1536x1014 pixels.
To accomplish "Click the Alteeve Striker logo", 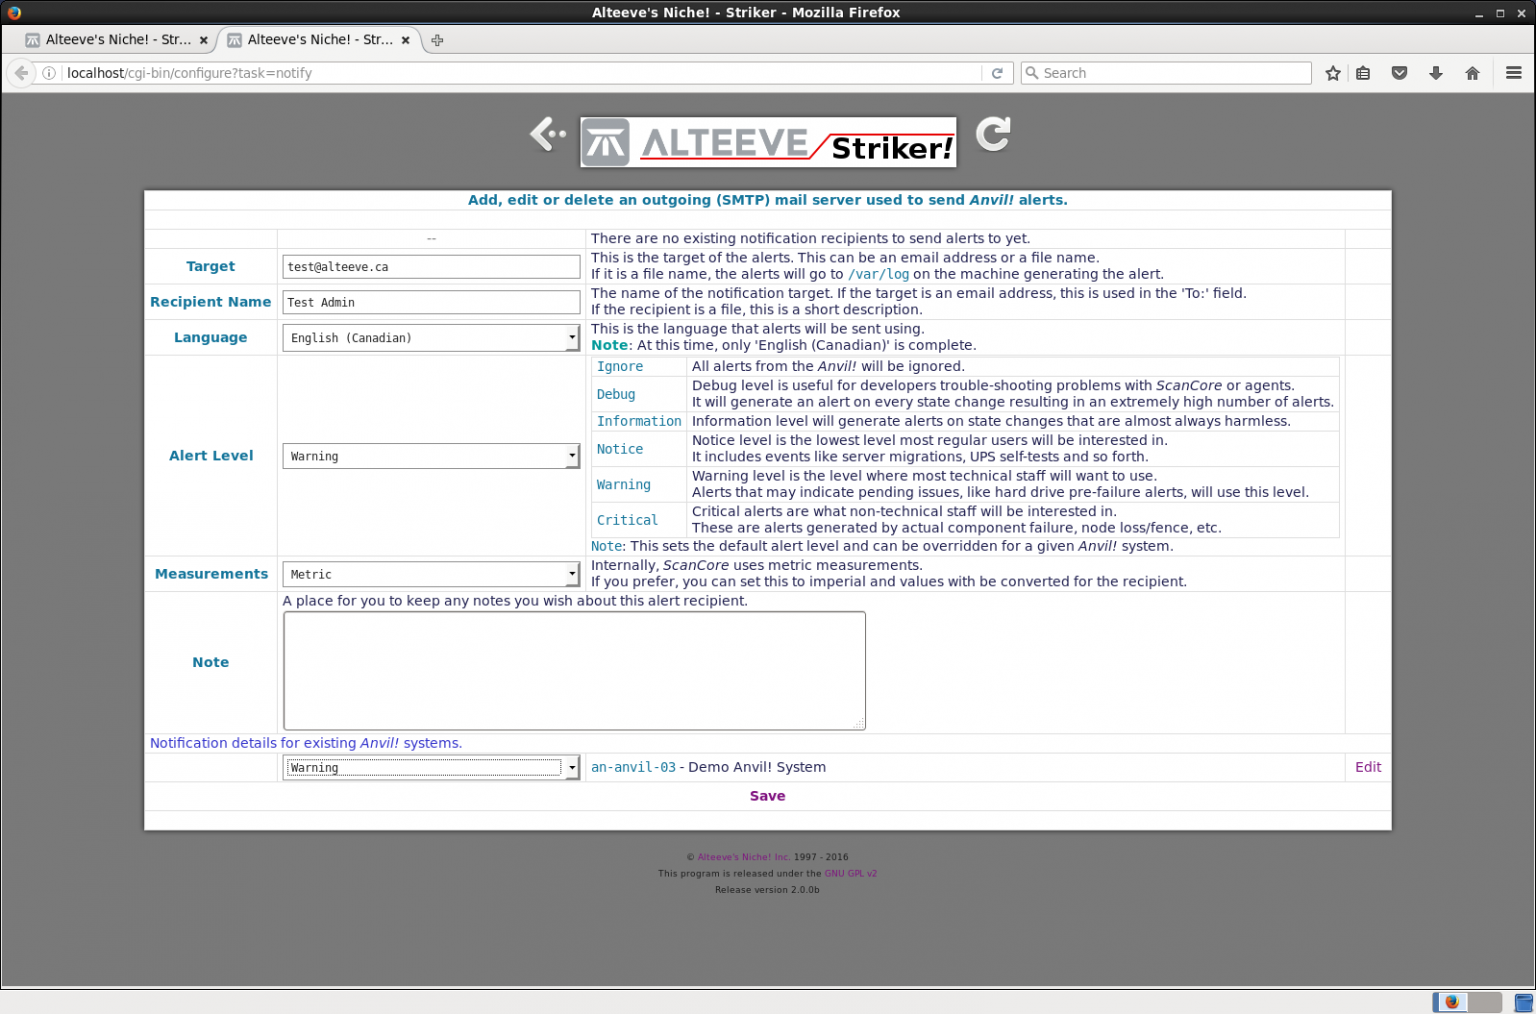I will point(767,143).
